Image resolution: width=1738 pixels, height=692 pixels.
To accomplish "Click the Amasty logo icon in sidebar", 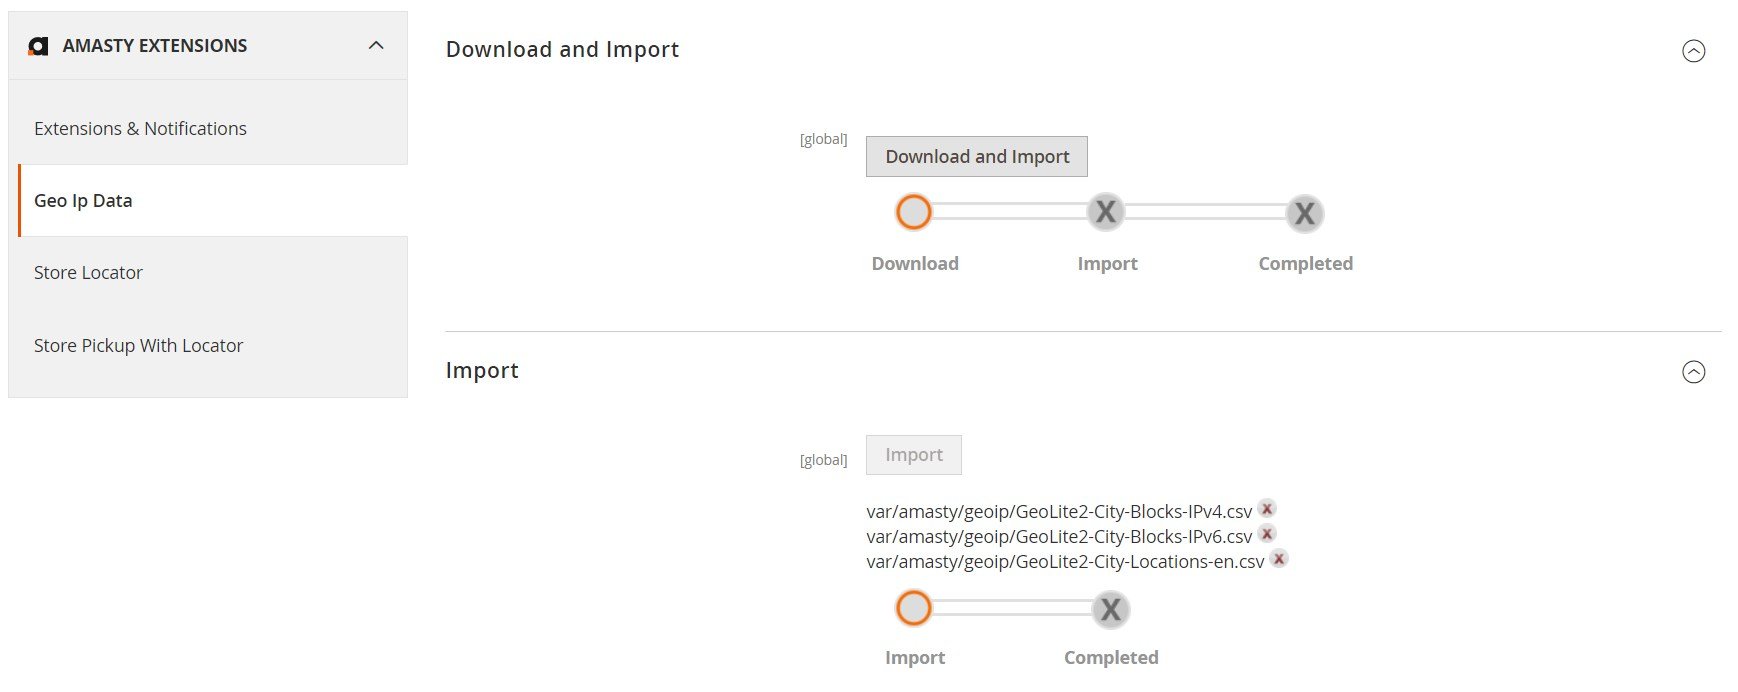I will click(38, 46).
